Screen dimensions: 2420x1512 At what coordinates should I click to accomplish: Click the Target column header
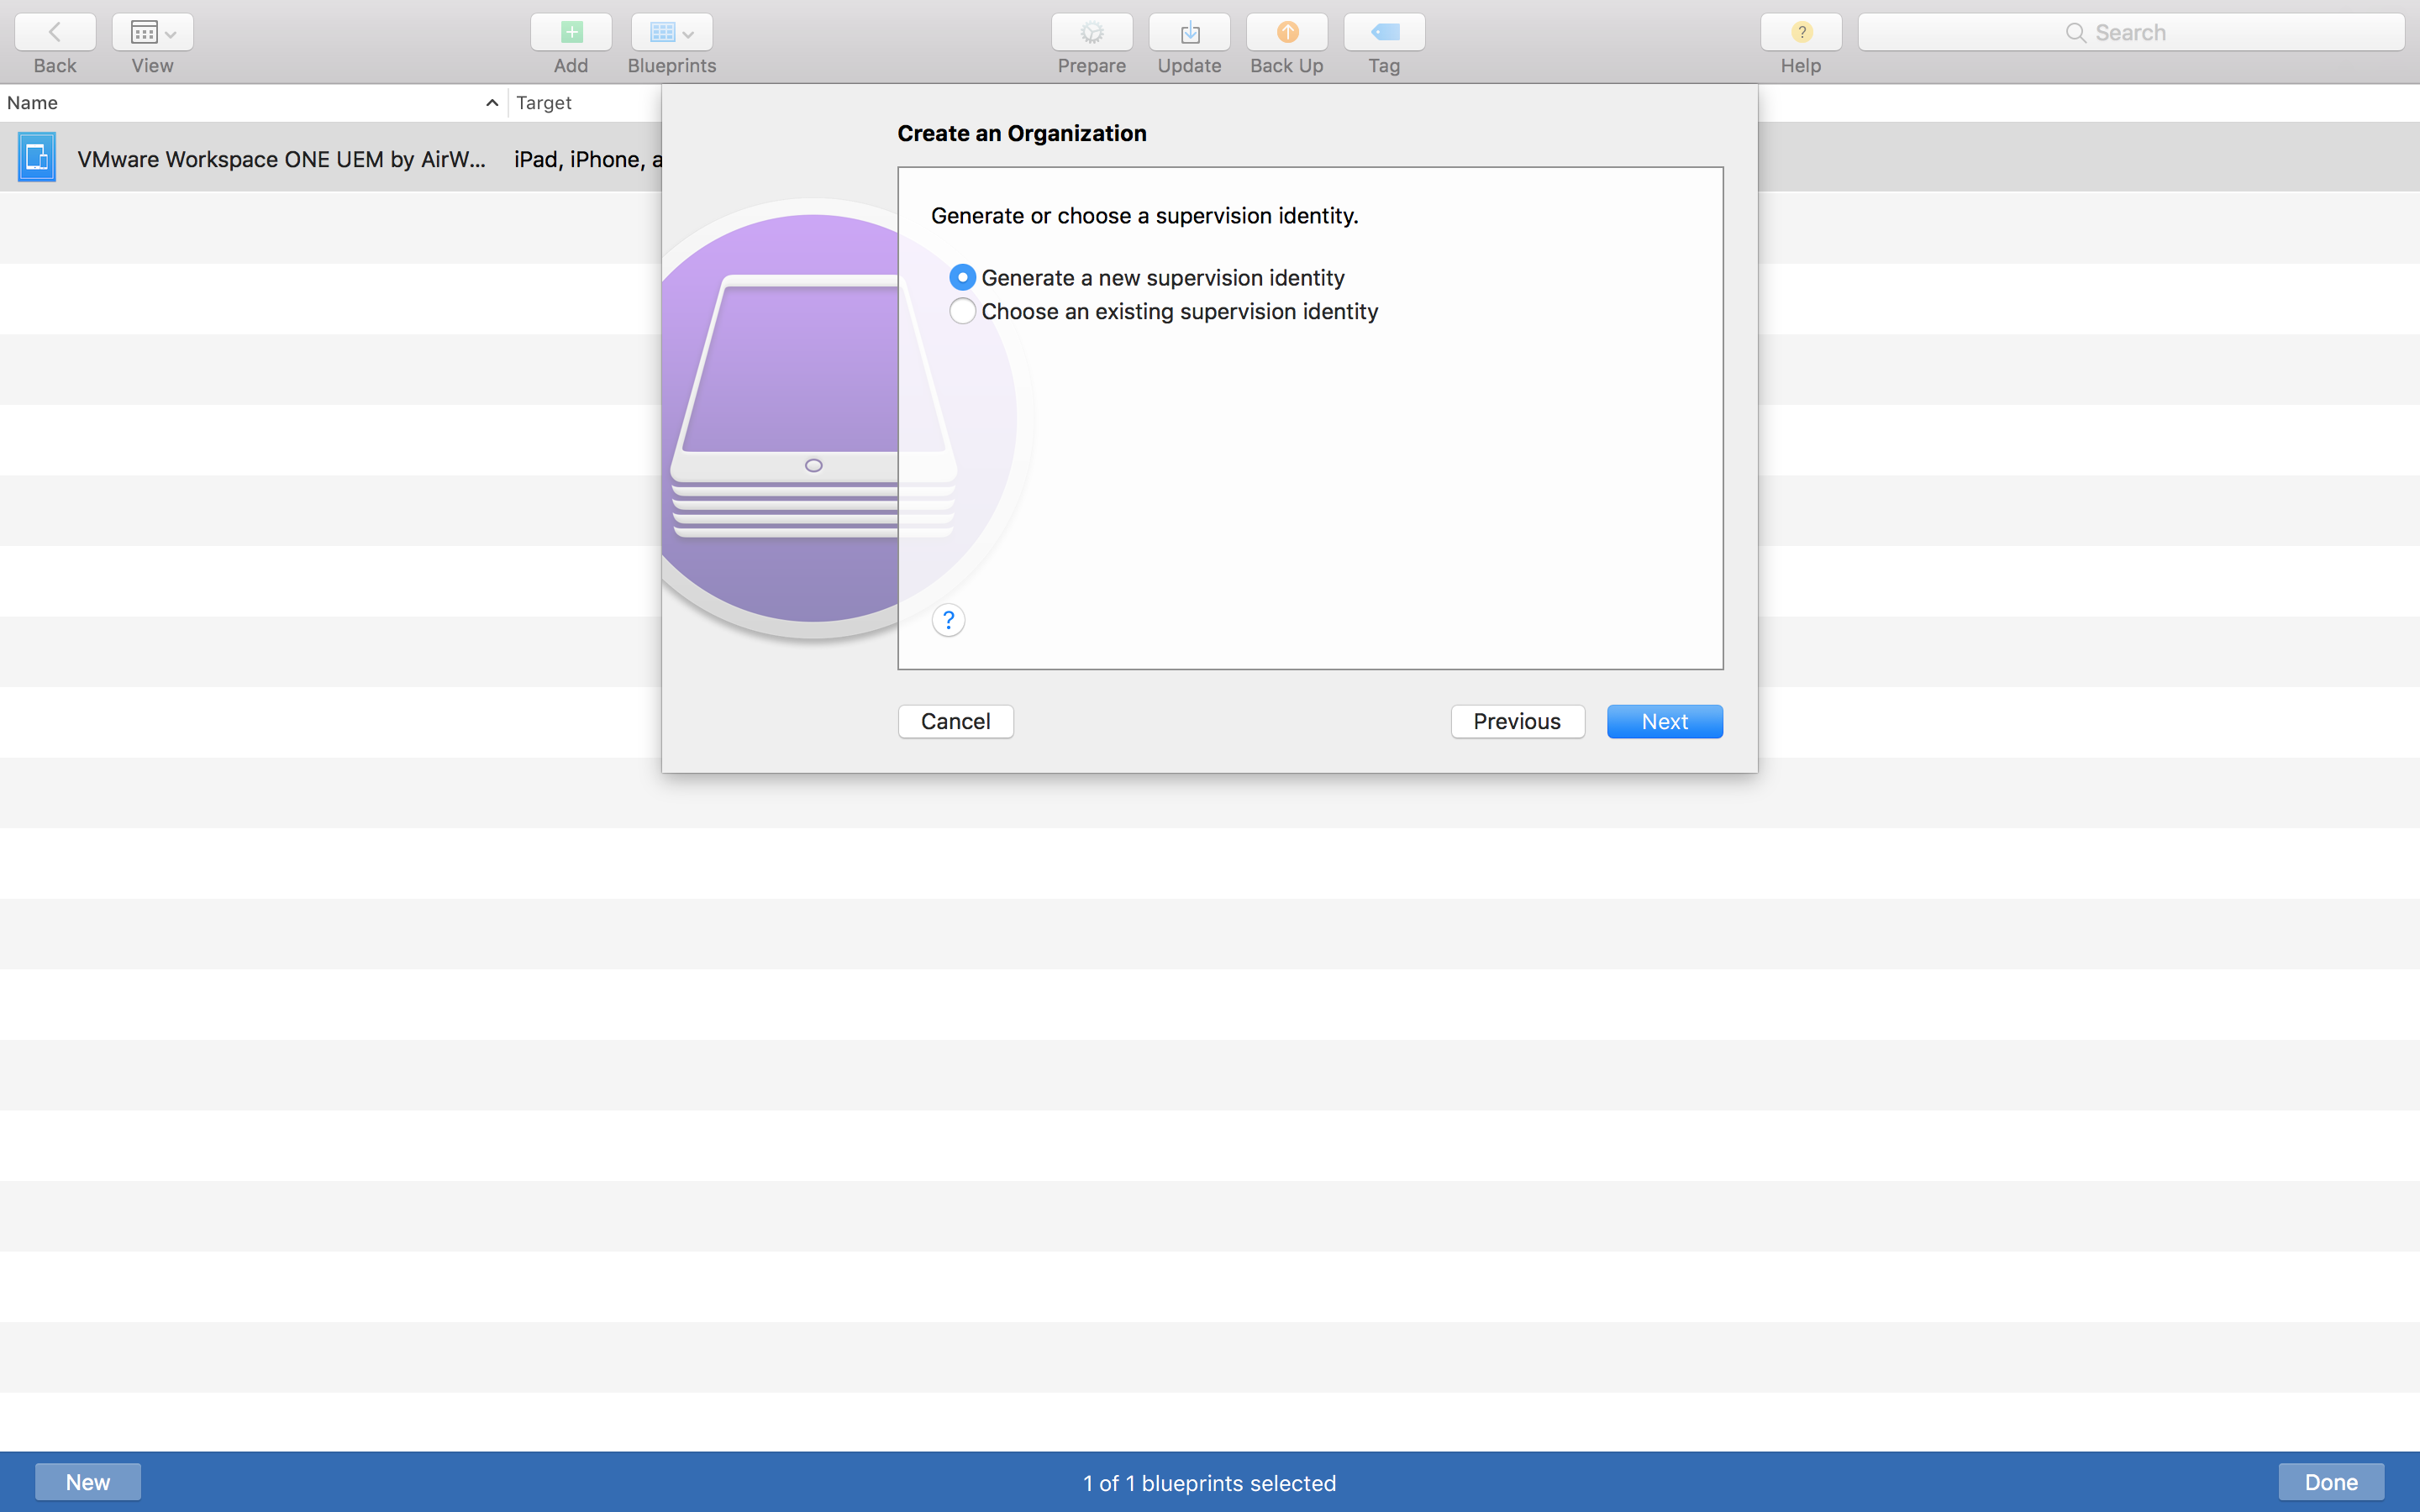point(545,103)
